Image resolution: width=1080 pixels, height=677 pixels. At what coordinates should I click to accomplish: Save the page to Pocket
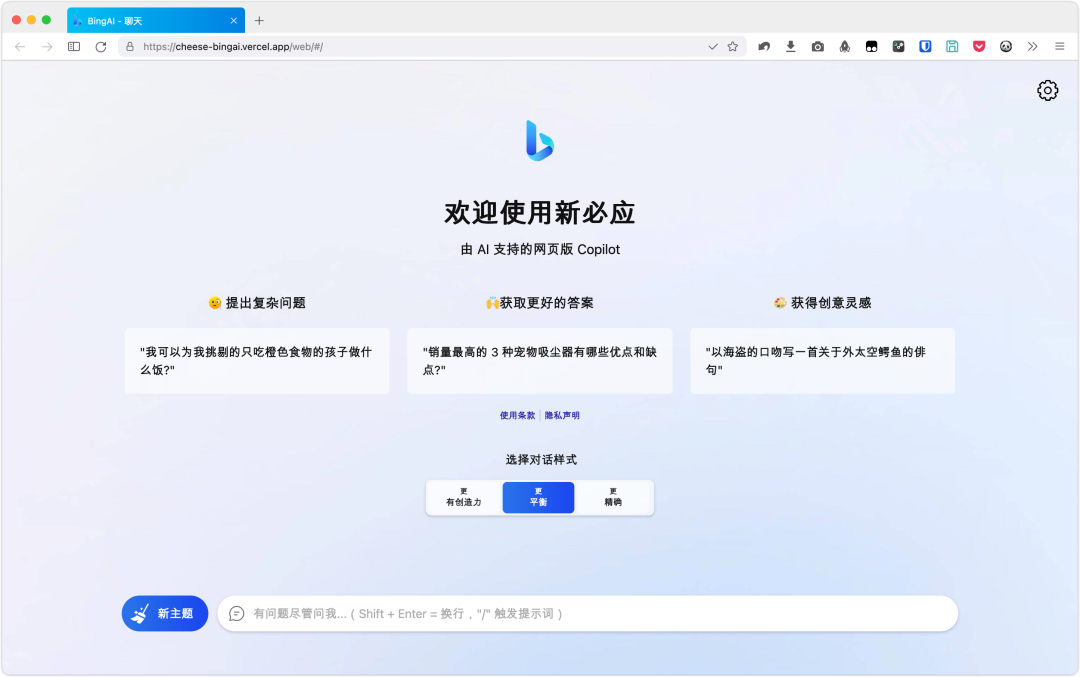(x=979, y=47)
